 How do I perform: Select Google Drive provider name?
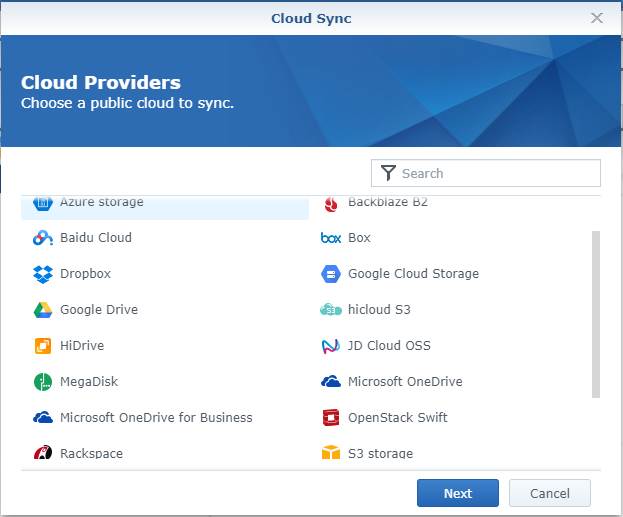pyautogui.click(x=99, y=310)
